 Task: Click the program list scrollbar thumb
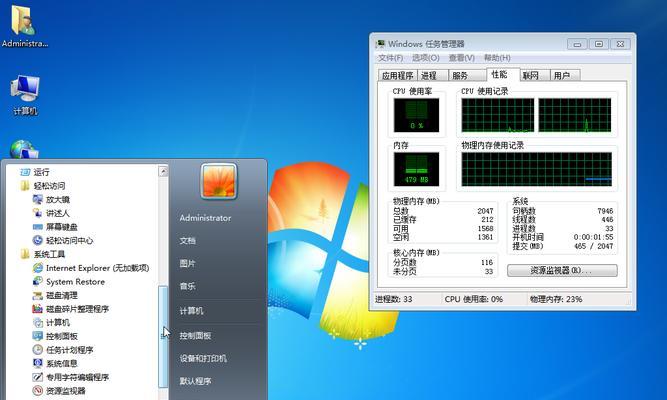pyautogui.click(x=163, y=336)
